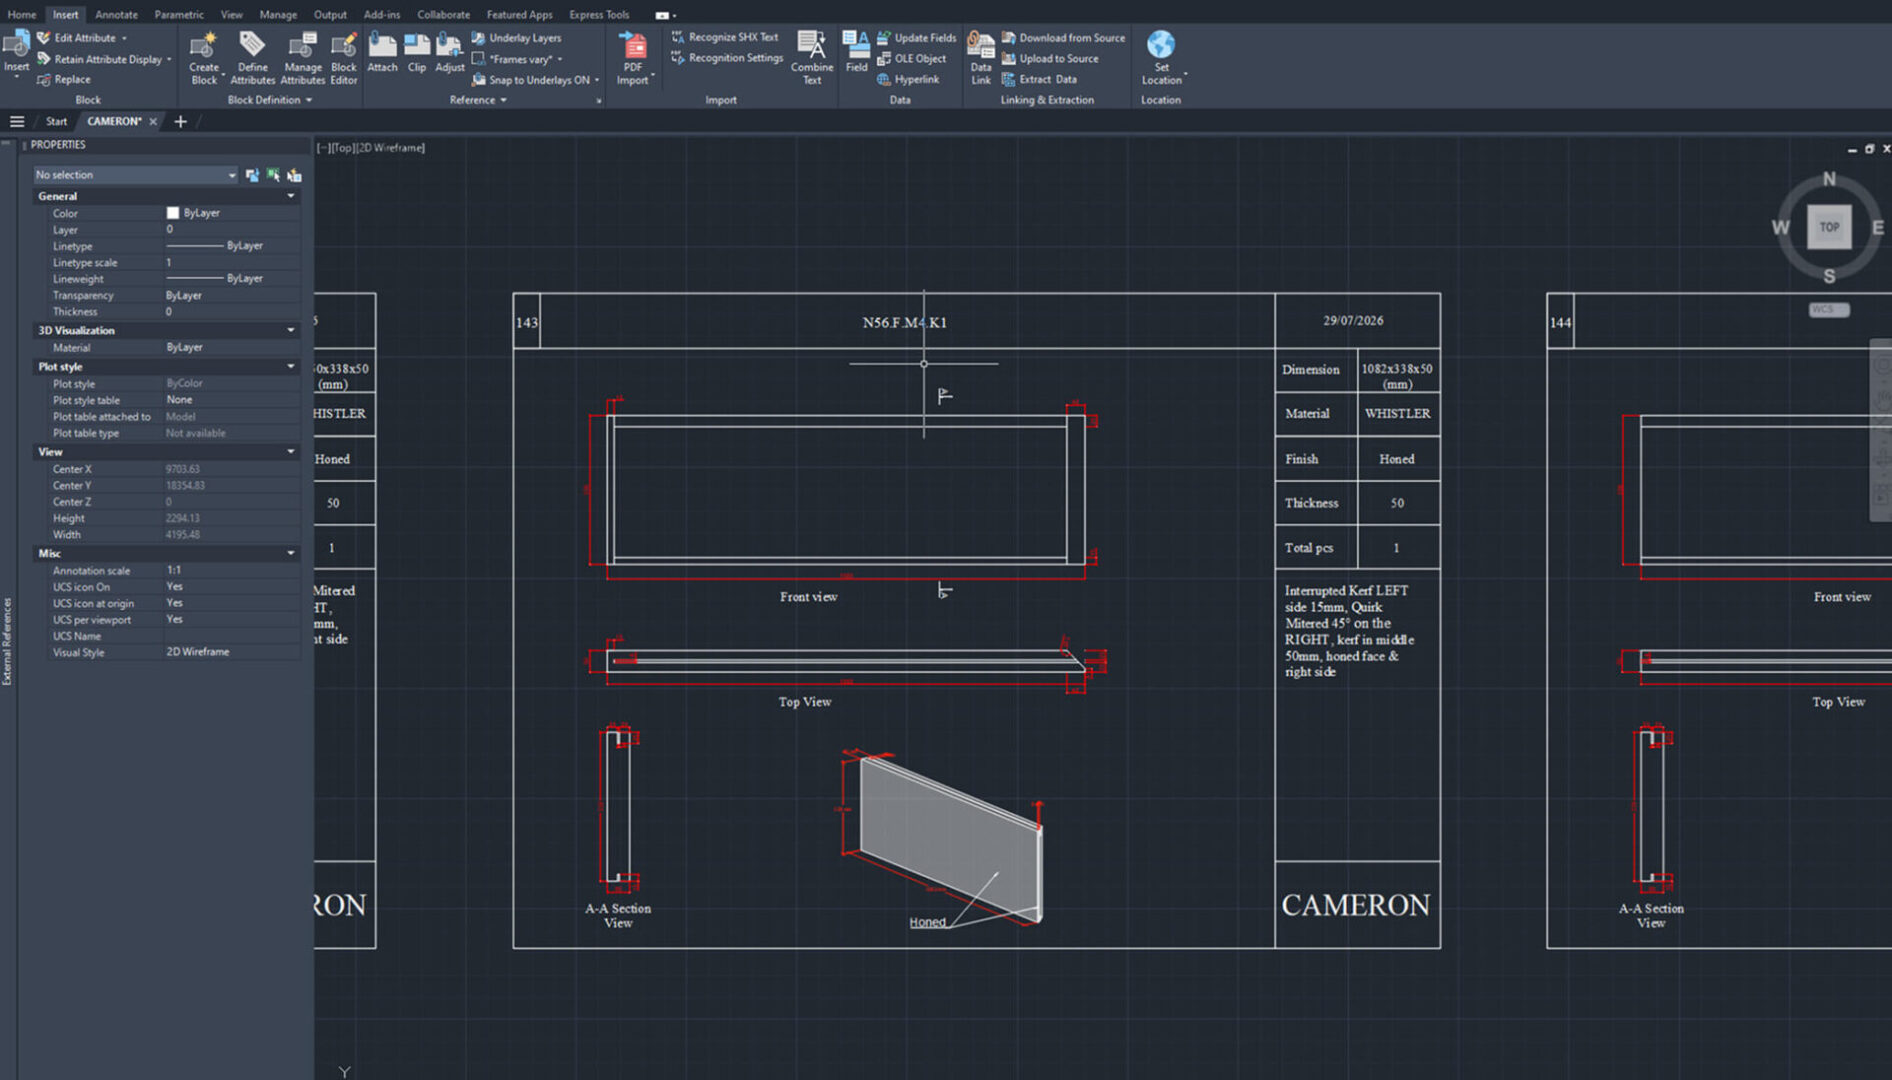Screen dimensions: 1892x1080
Task: Collapse the 3D Visualization section
Action: 291,330
